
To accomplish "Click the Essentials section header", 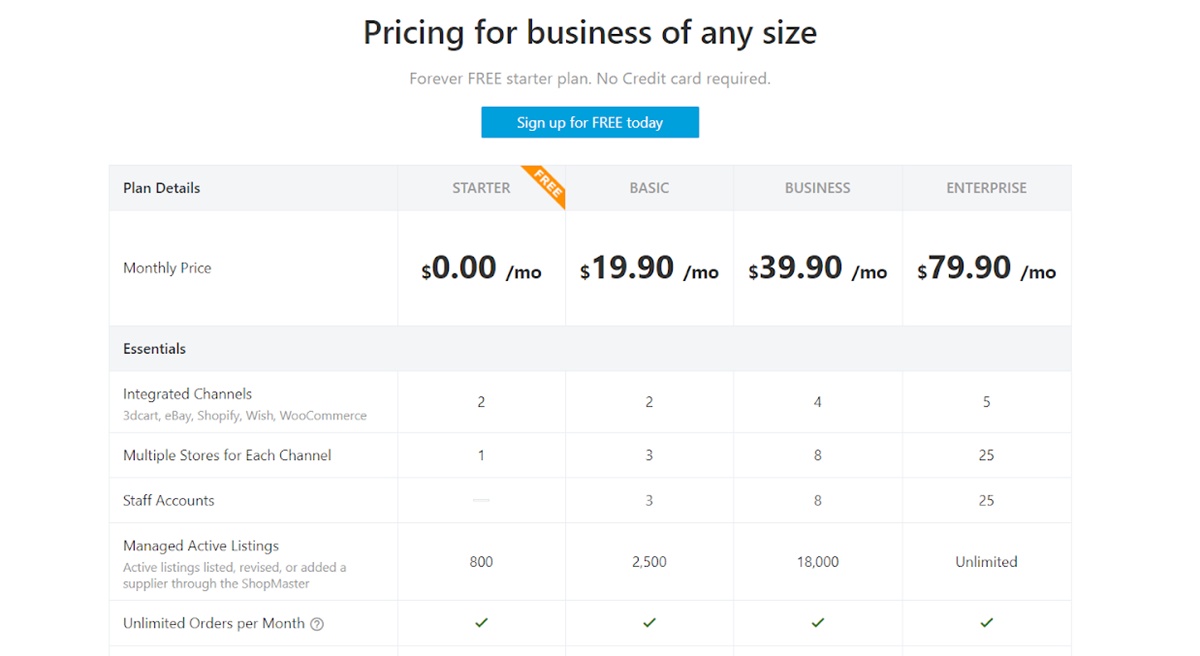I will pyautogui.click(x=155, y=349).
